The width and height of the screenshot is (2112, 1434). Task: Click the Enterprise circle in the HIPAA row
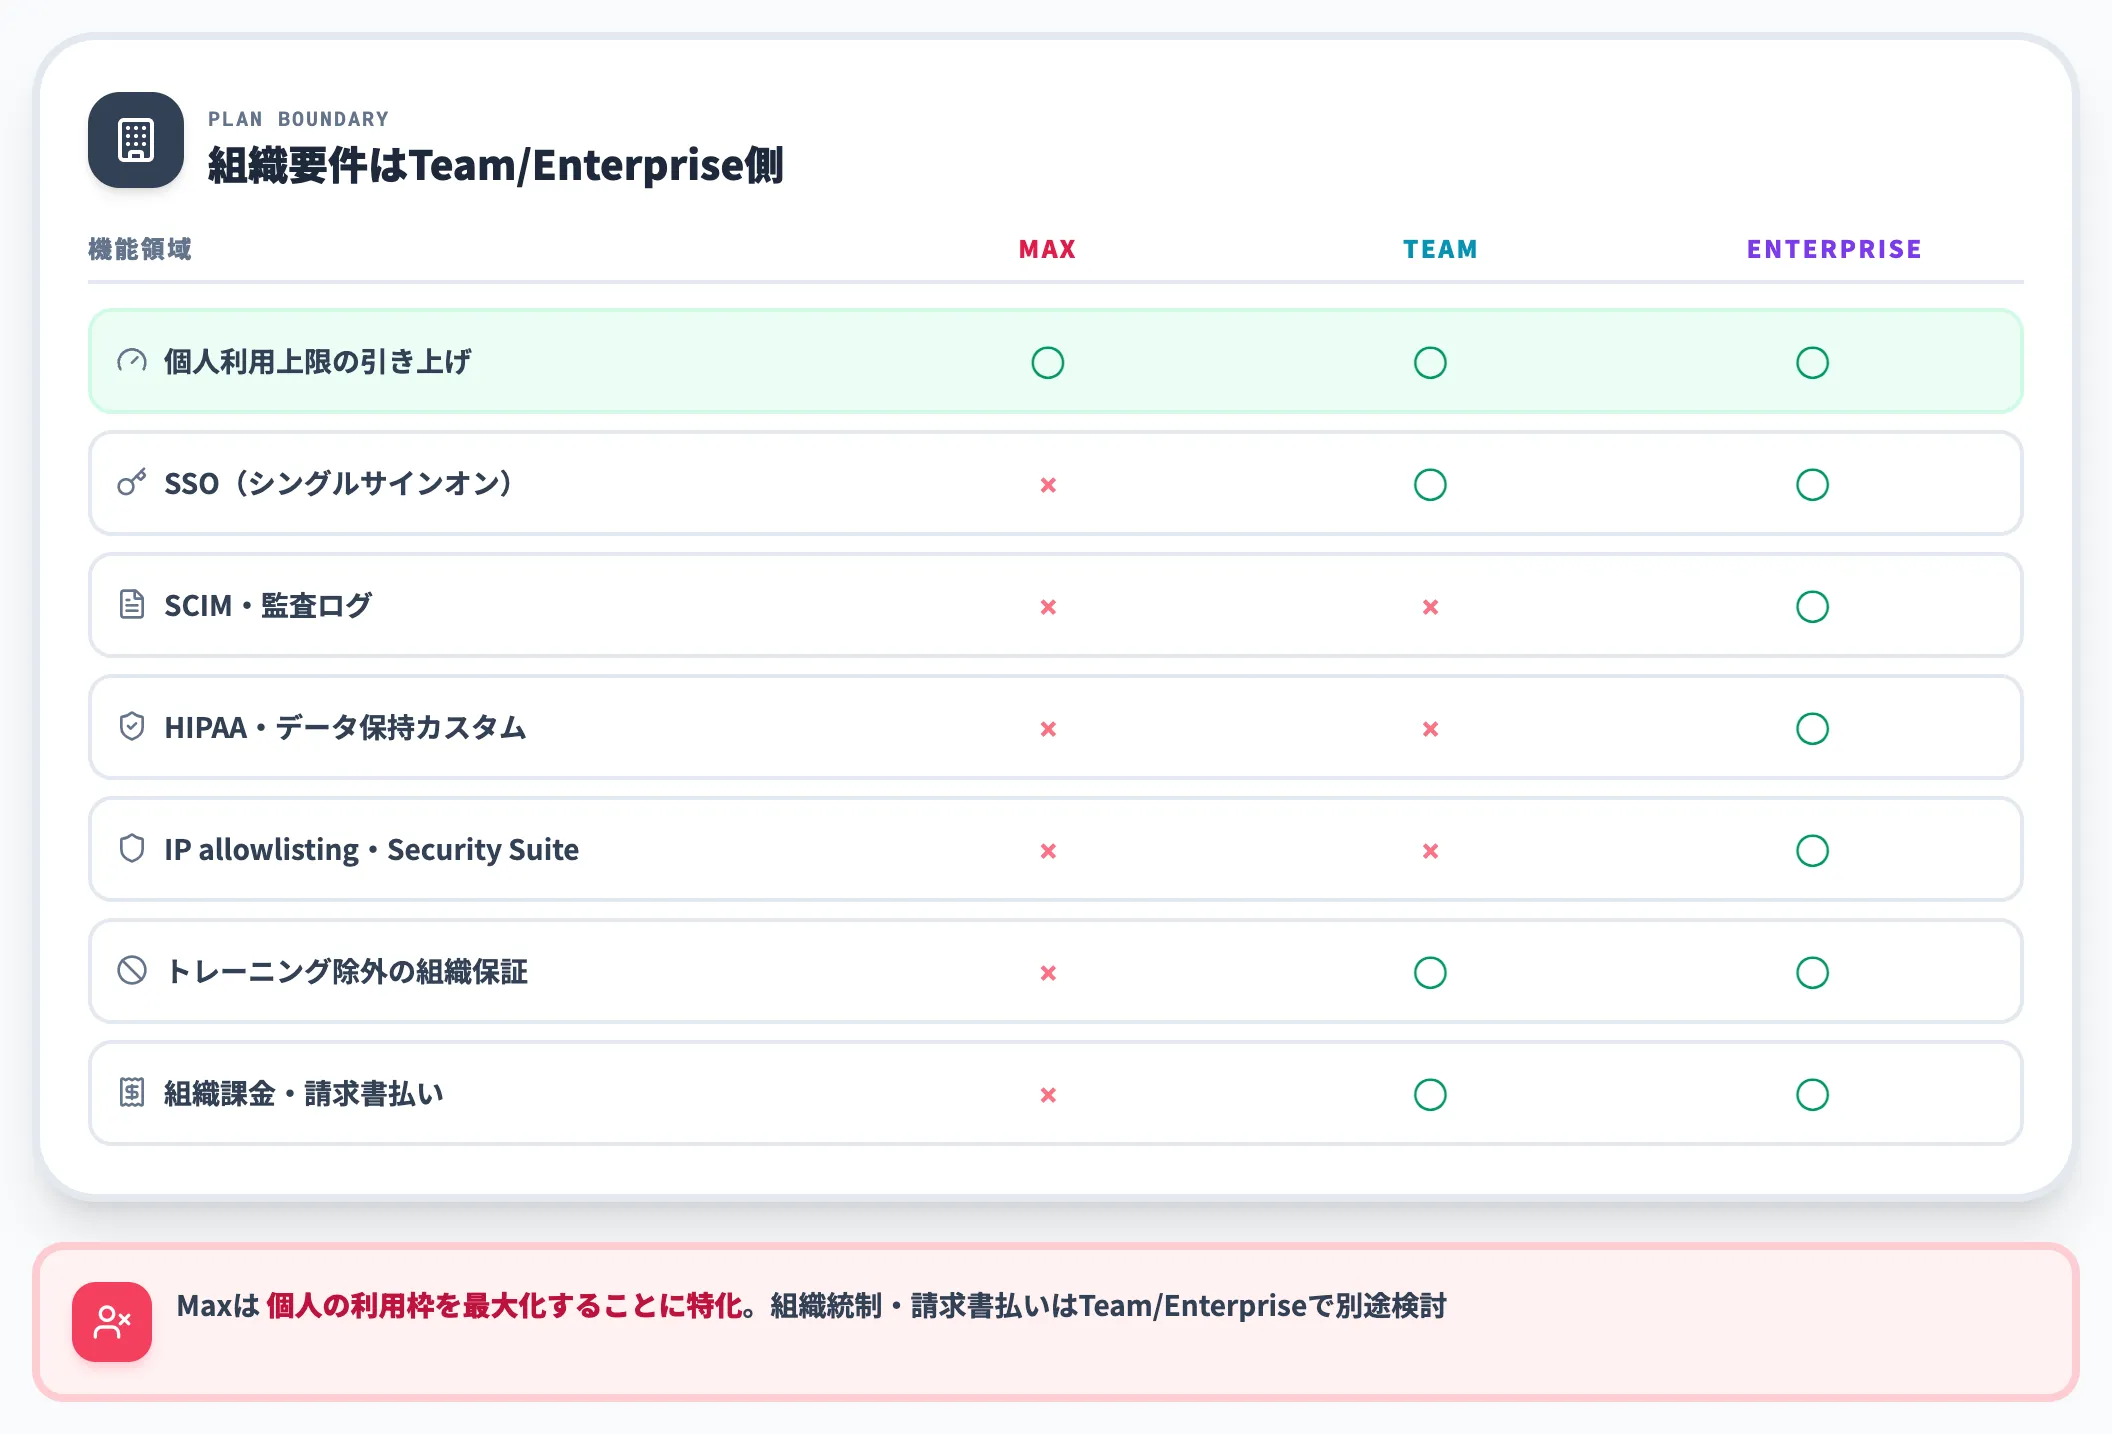tap(1812, 729)
